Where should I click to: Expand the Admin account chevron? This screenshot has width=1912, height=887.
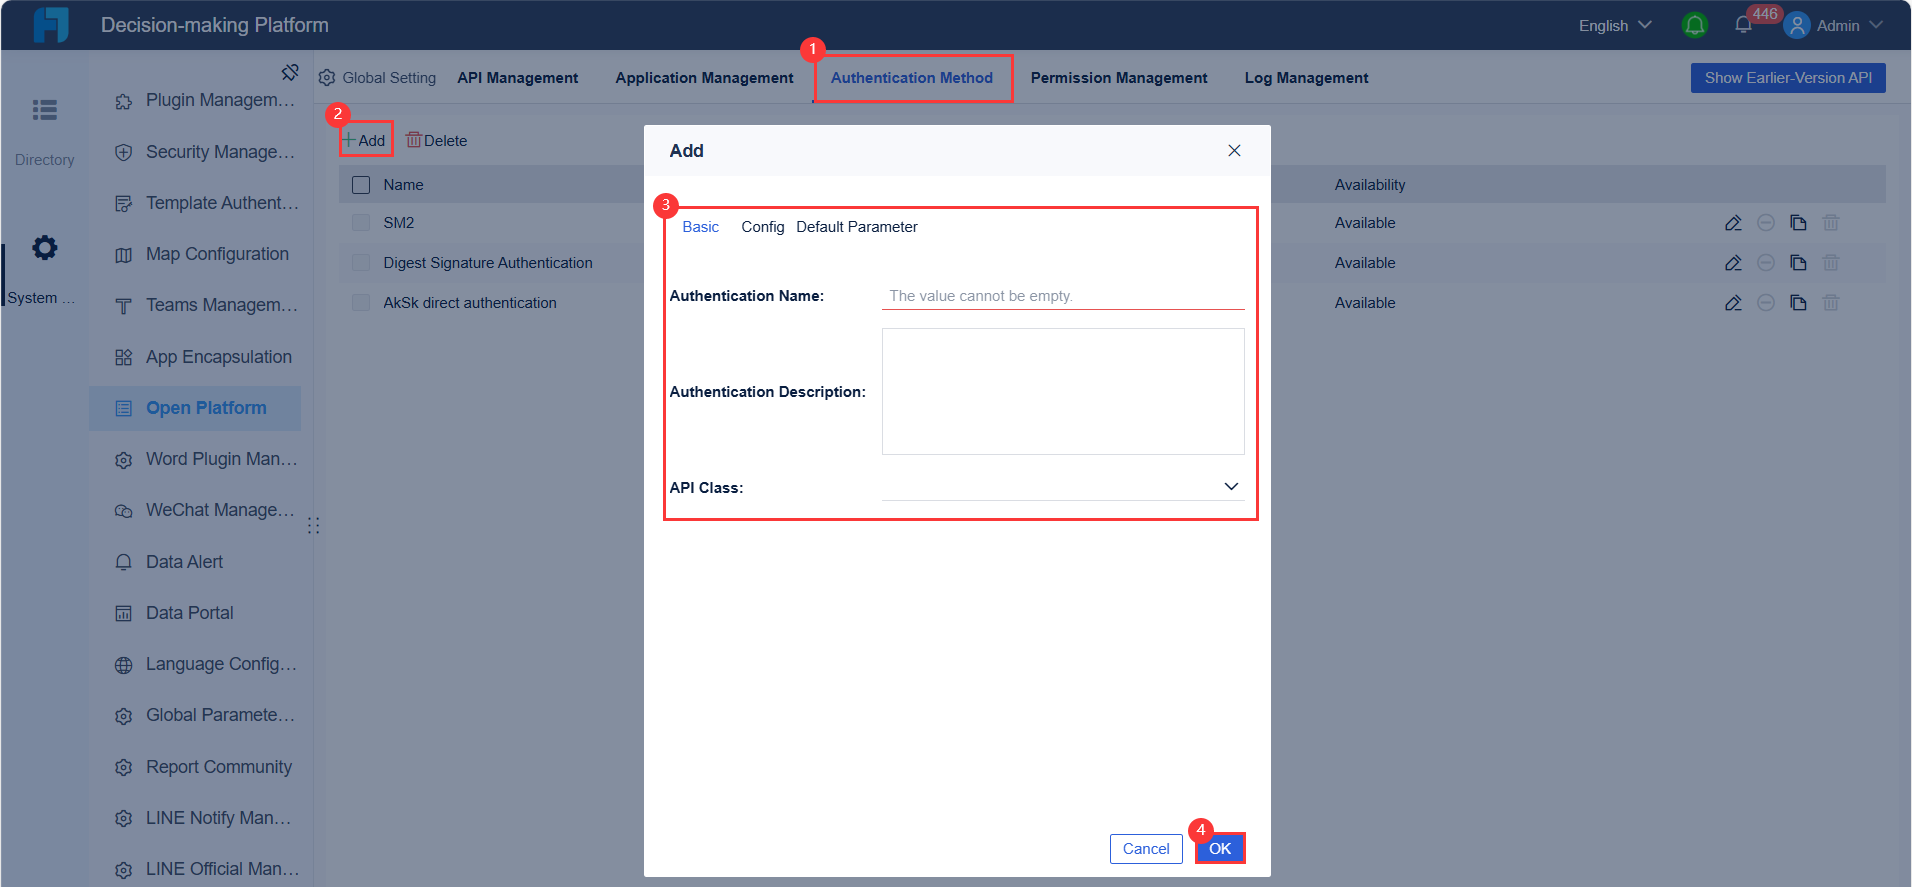coord(1876,25)
